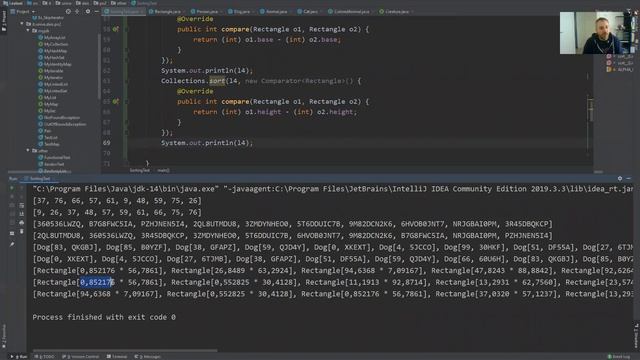The width and height of the screenshot is (640, 360).
Task: Click the Stop process icon in the Run panel
Action: 12,197
